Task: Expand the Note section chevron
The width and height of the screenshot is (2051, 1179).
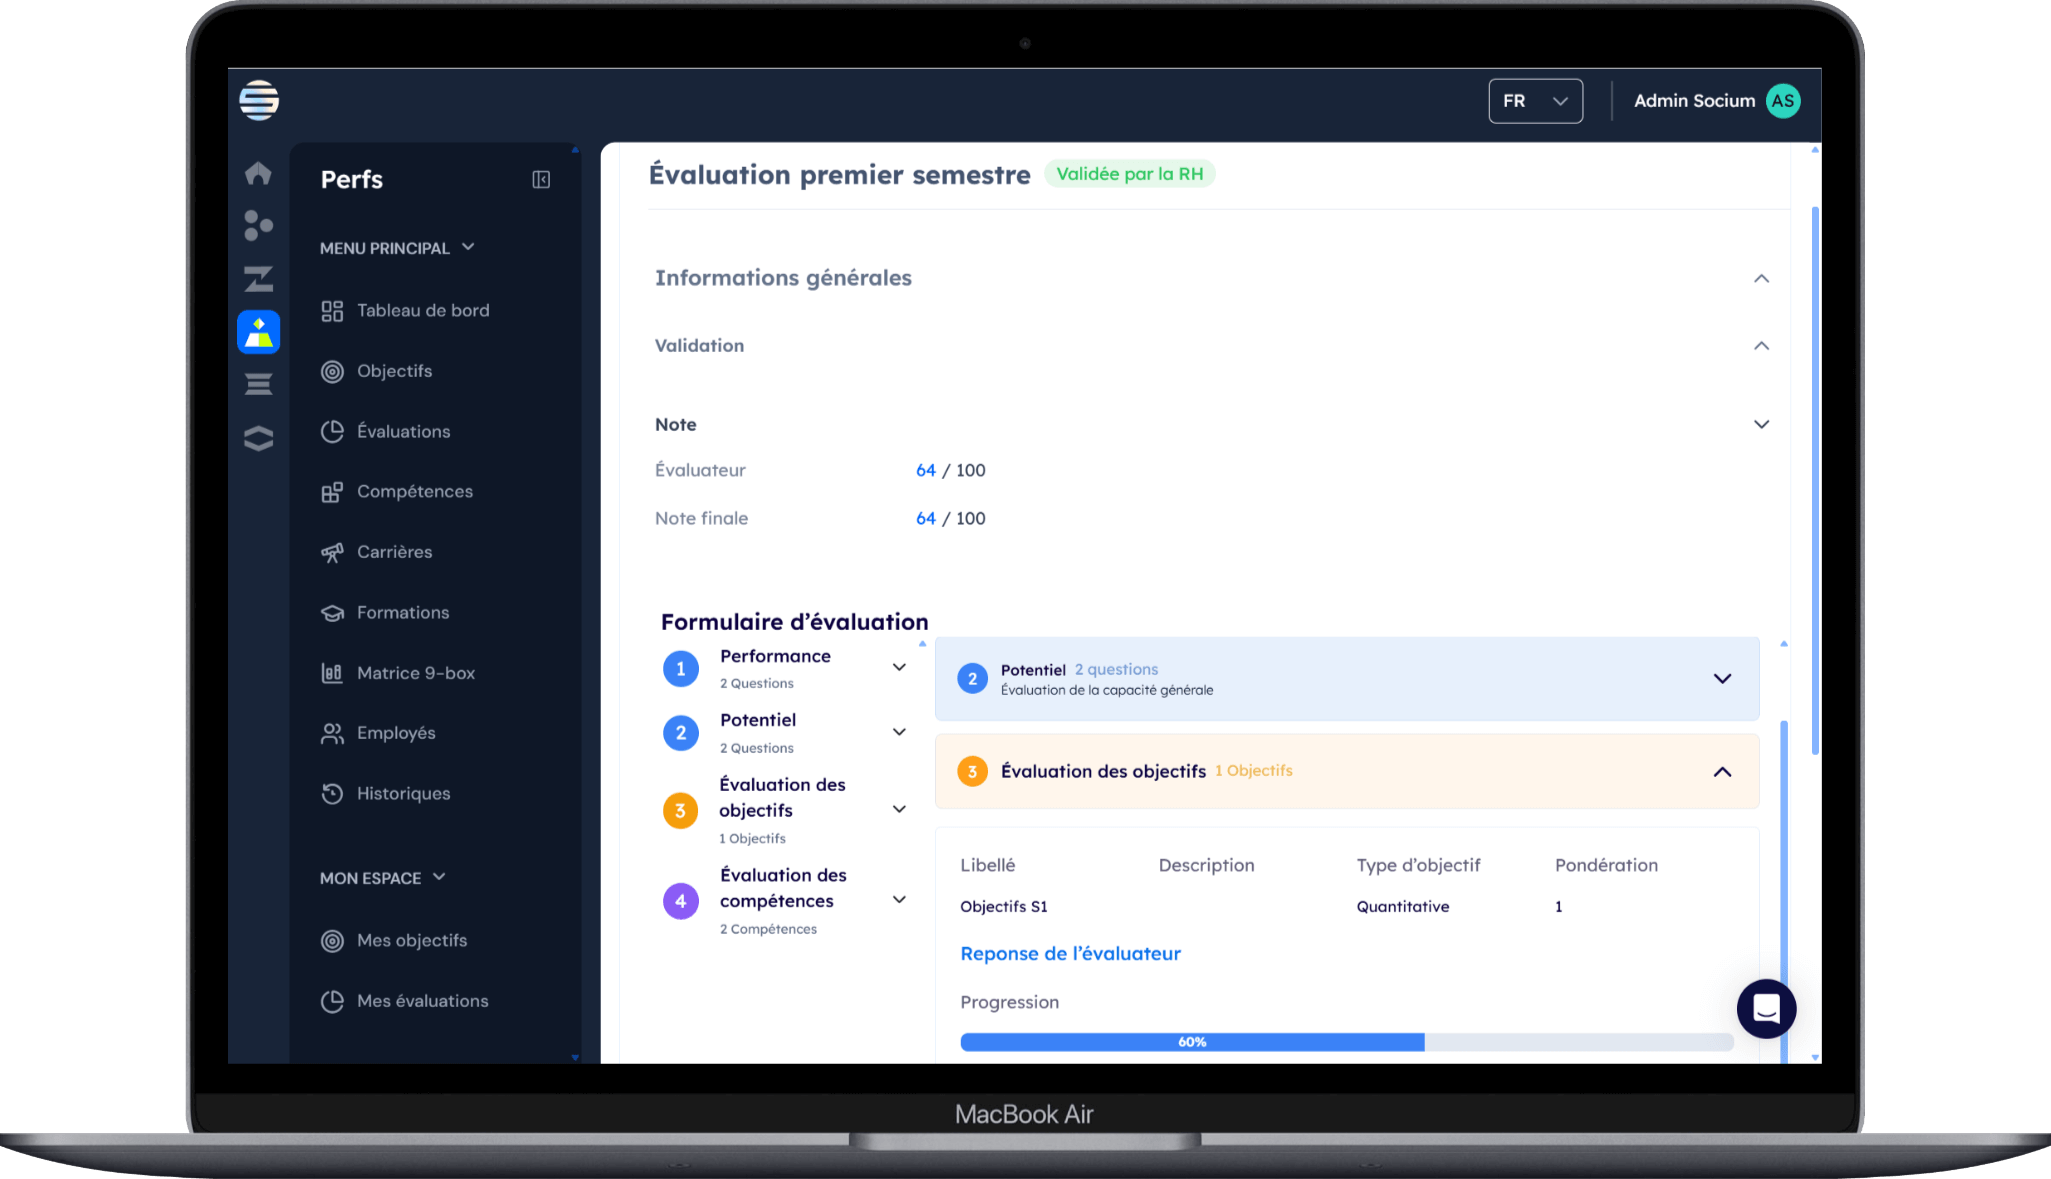Action: pyautogui.click(x=1761, y=424)
